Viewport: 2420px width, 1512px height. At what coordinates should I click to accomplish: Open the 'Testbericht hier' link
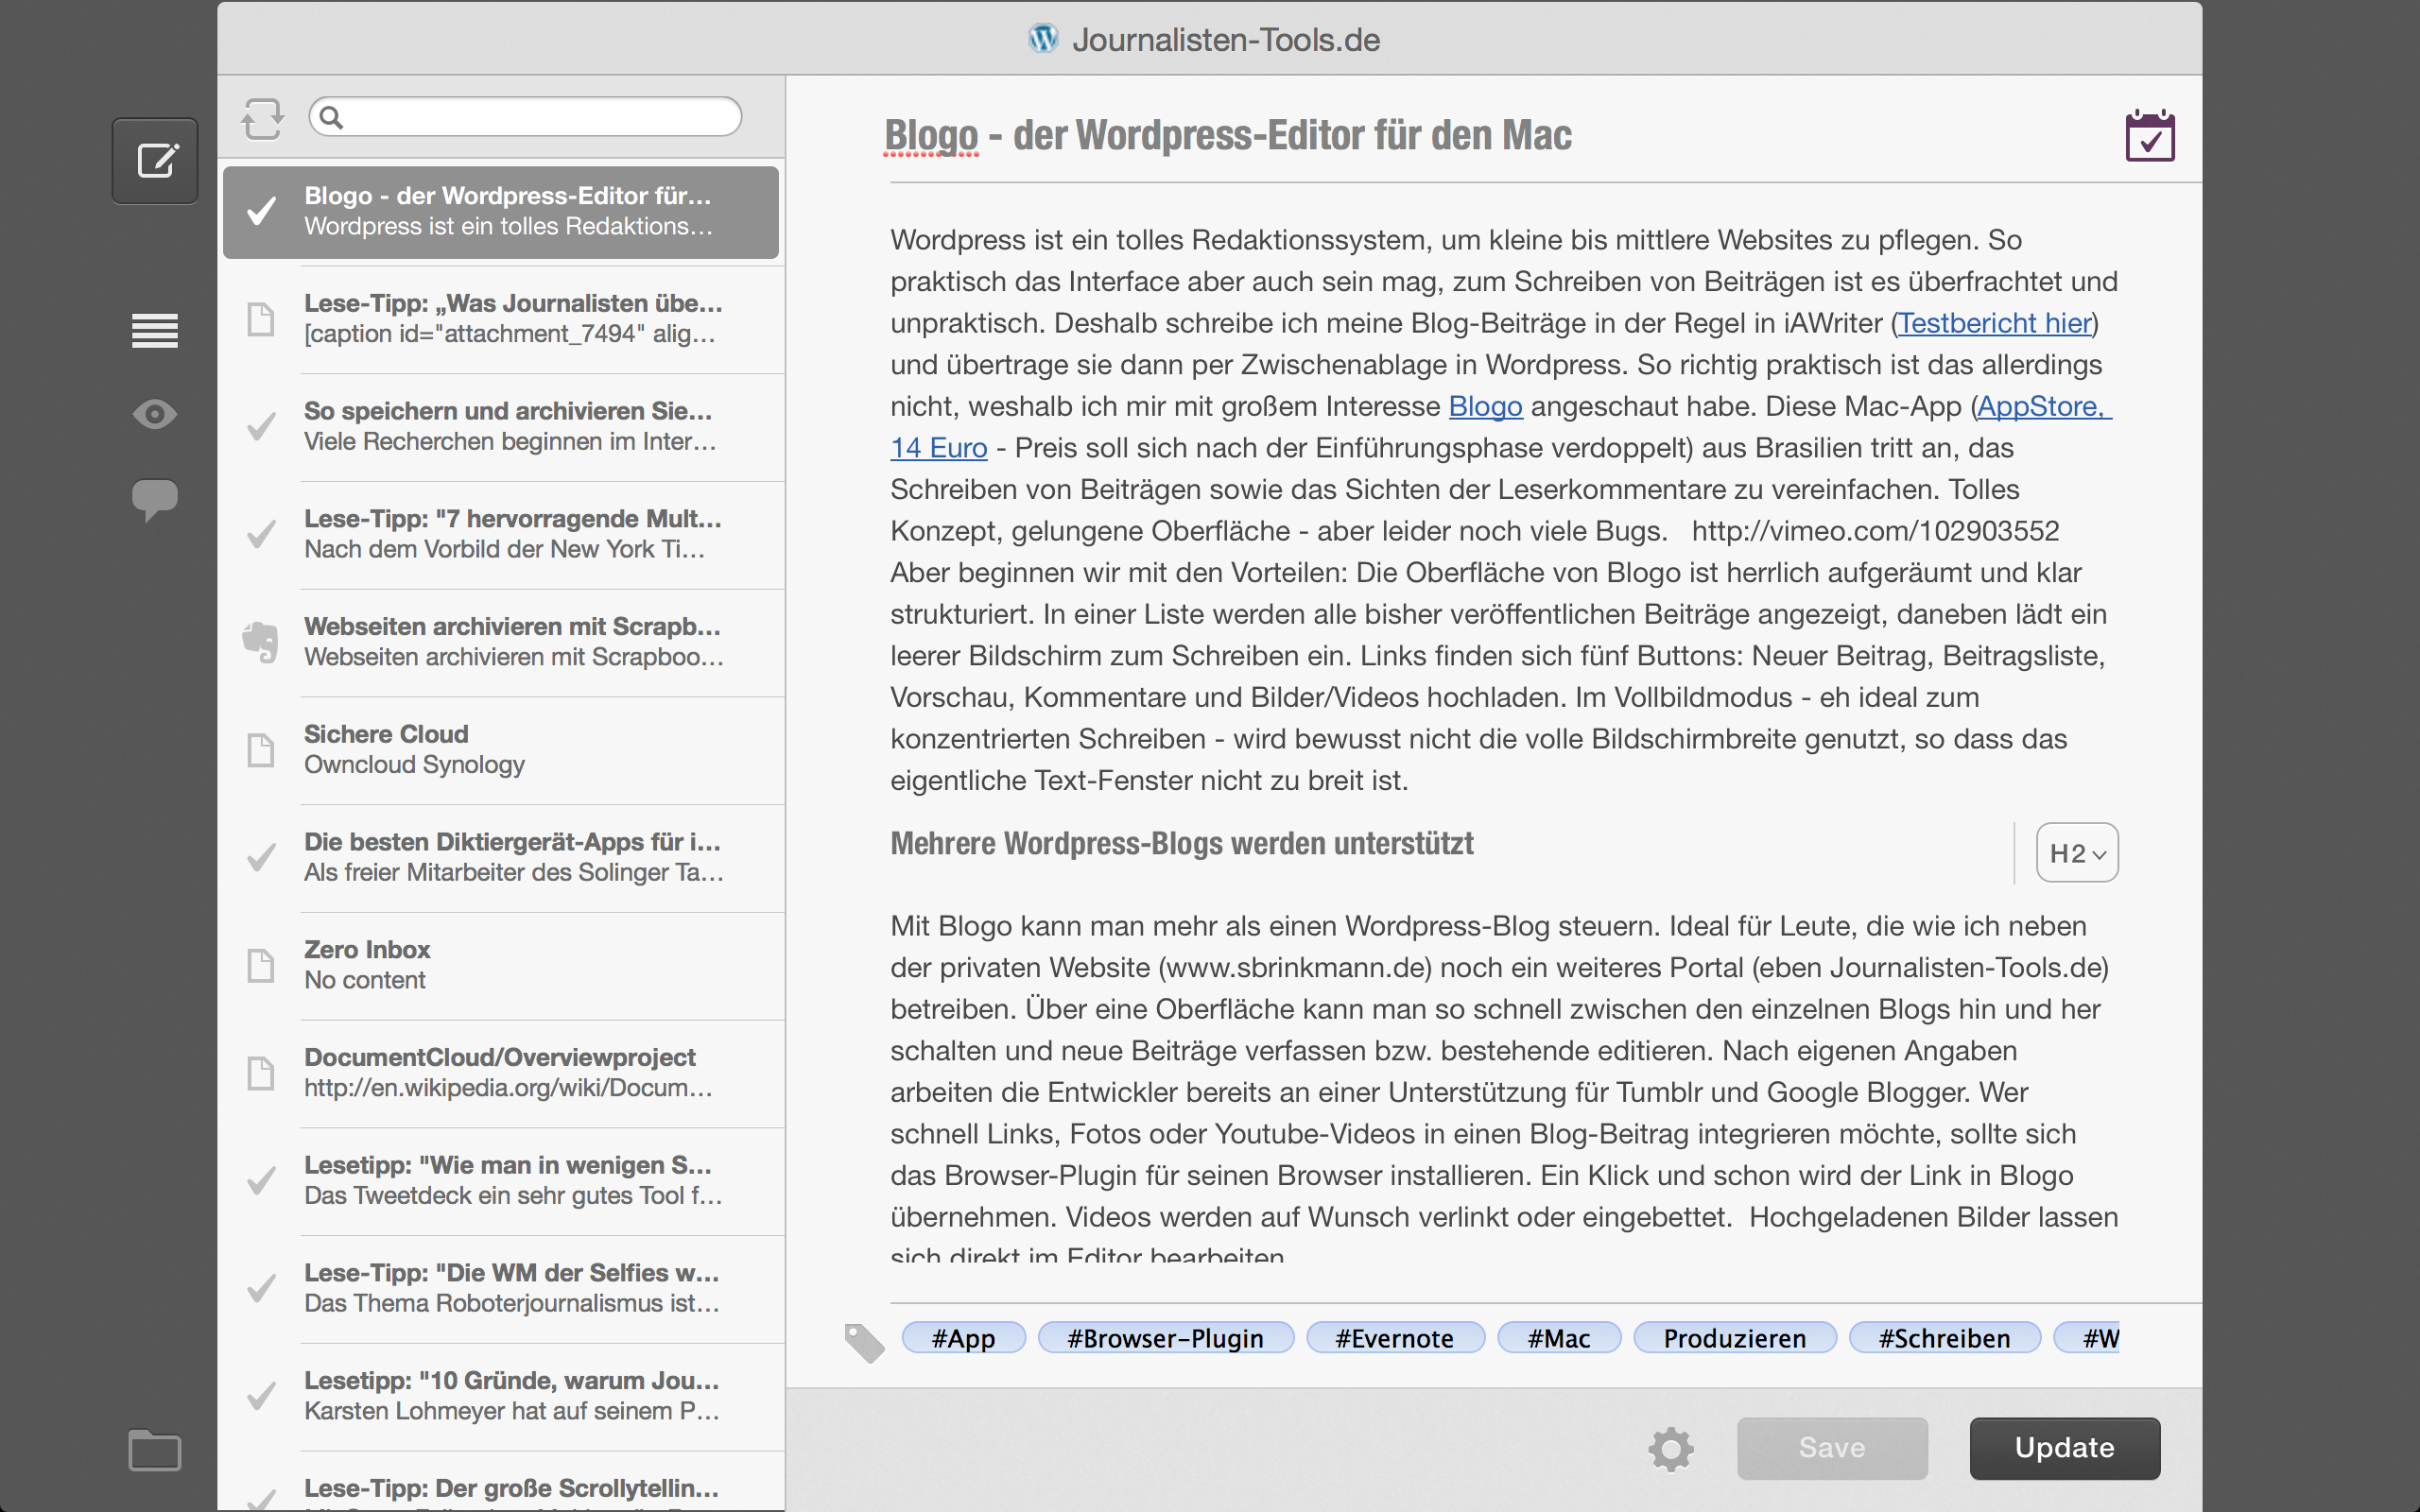[x=1995, y=323]
